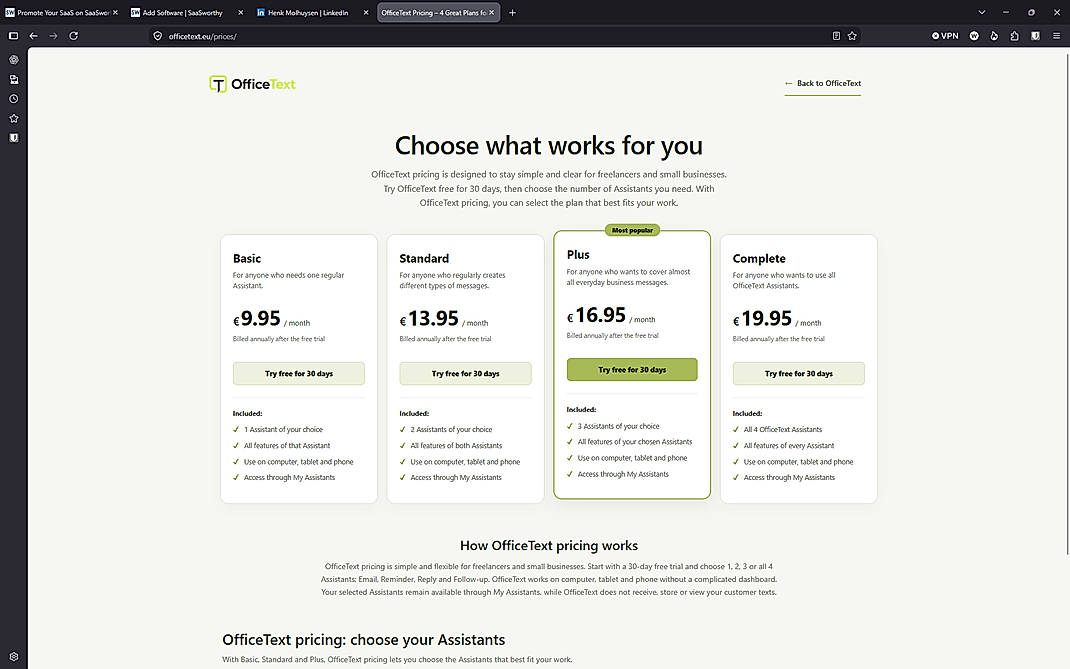This screenshot has height=669, width=1070.
Task: Reload the OfficeText pricing page
Action: (x=74, y=36)
